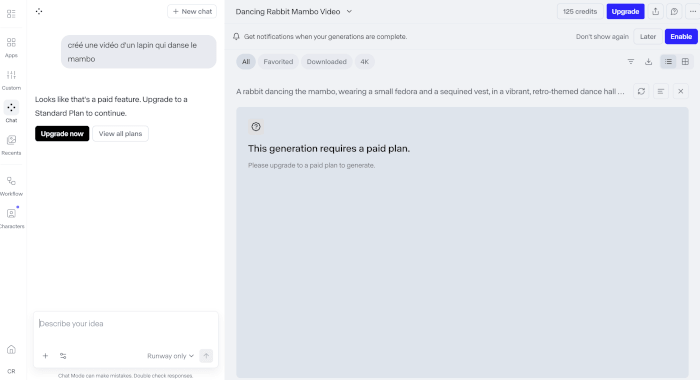Focus the Describe your idea field
700x380 pixels.
point(126,324)
